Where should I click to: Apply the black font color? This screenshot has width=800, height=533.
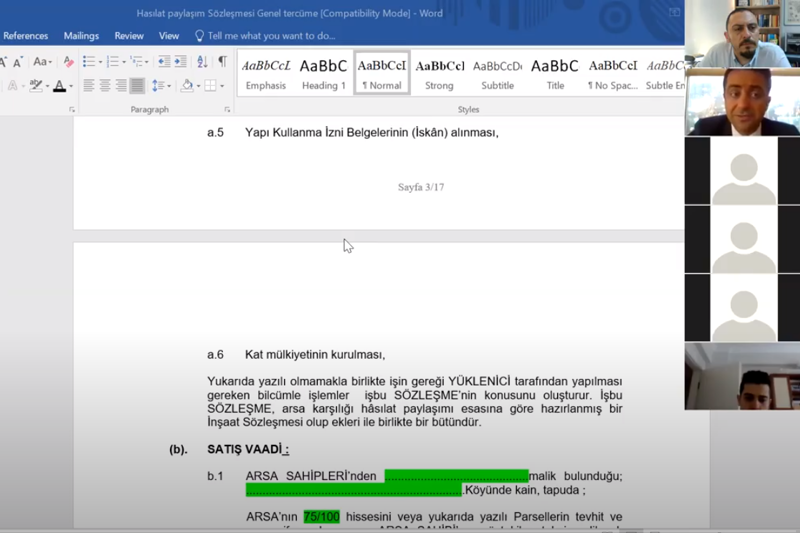point(60,86)
